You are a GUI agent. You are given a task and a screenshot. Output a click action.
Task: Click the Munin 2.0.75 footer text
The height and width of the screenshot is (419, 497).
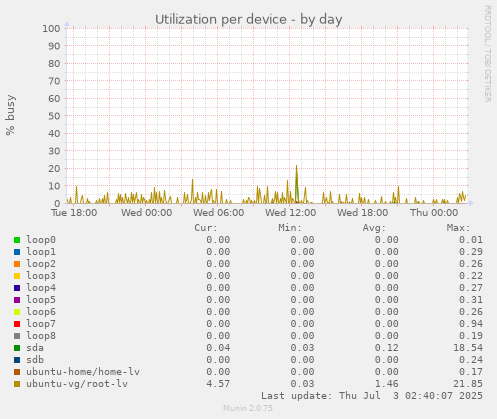click(x=248, y=408)
